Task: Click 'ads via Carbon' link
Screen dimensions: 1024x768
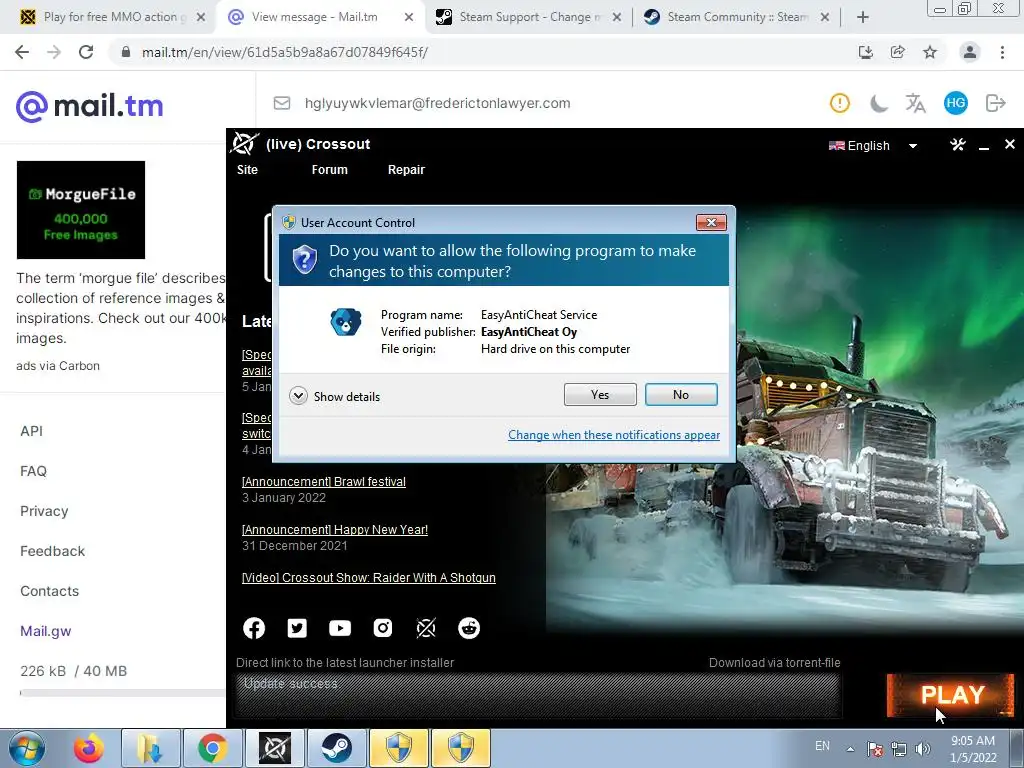Action: (58, 366)
